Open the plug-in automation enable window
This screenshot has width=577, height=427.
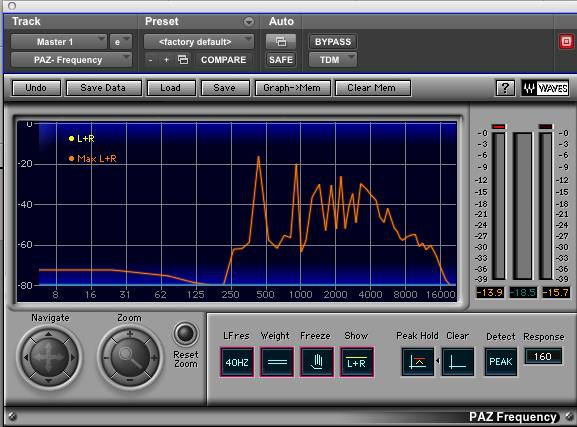[x=281, y=42]
